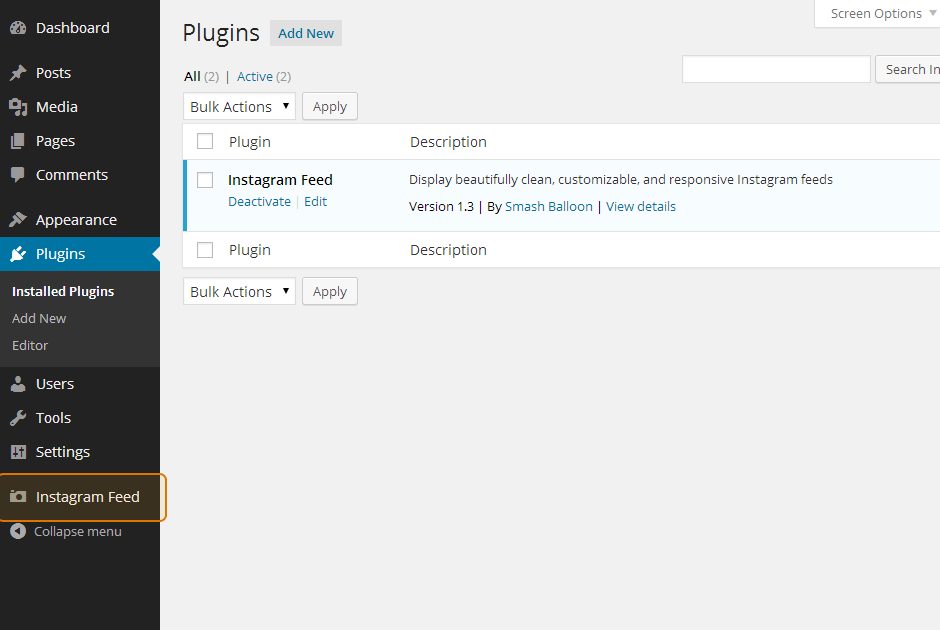
Task: Click the Appearance paintbrush icon
Action: pyautogui.click(x=18, y=220)
